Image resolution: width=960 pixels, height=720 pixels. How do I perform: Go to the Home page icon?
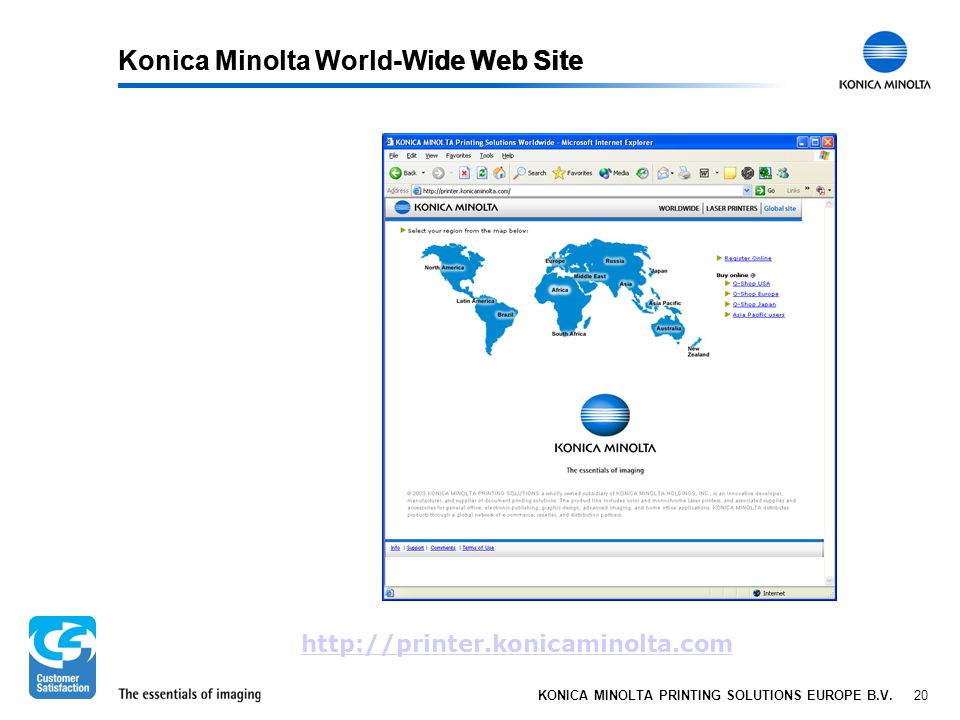click(500, 173)
